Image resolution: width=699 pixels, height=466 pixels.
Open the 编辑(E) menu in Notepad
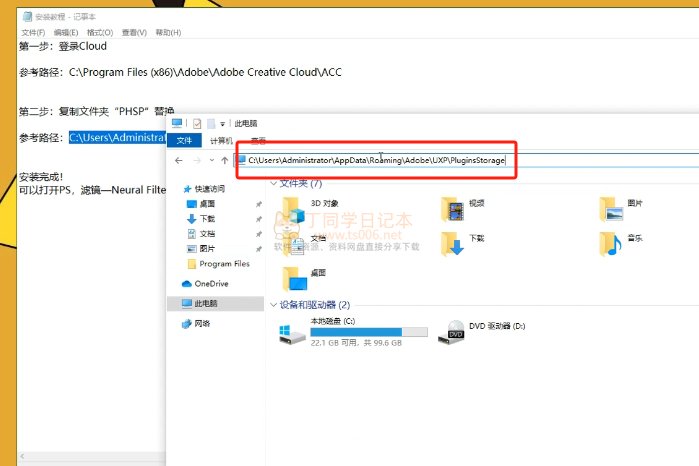[x=66, y=33]
